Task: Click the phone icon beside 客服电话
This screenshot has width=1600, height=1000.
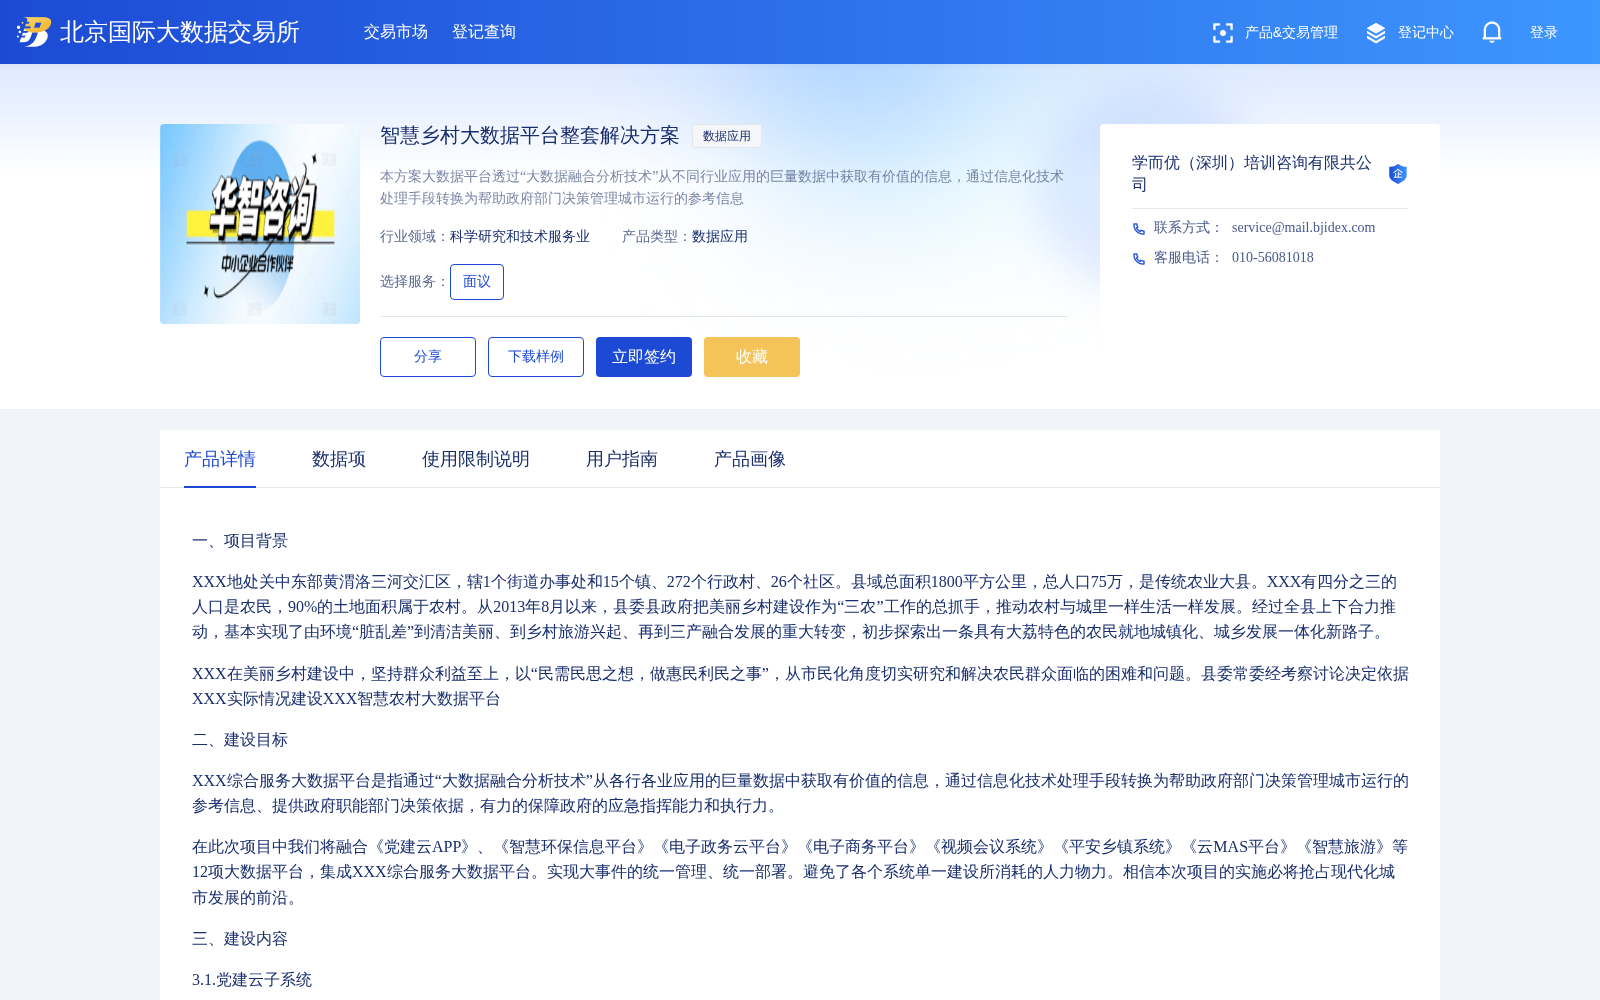Action: pos(1139,259)
